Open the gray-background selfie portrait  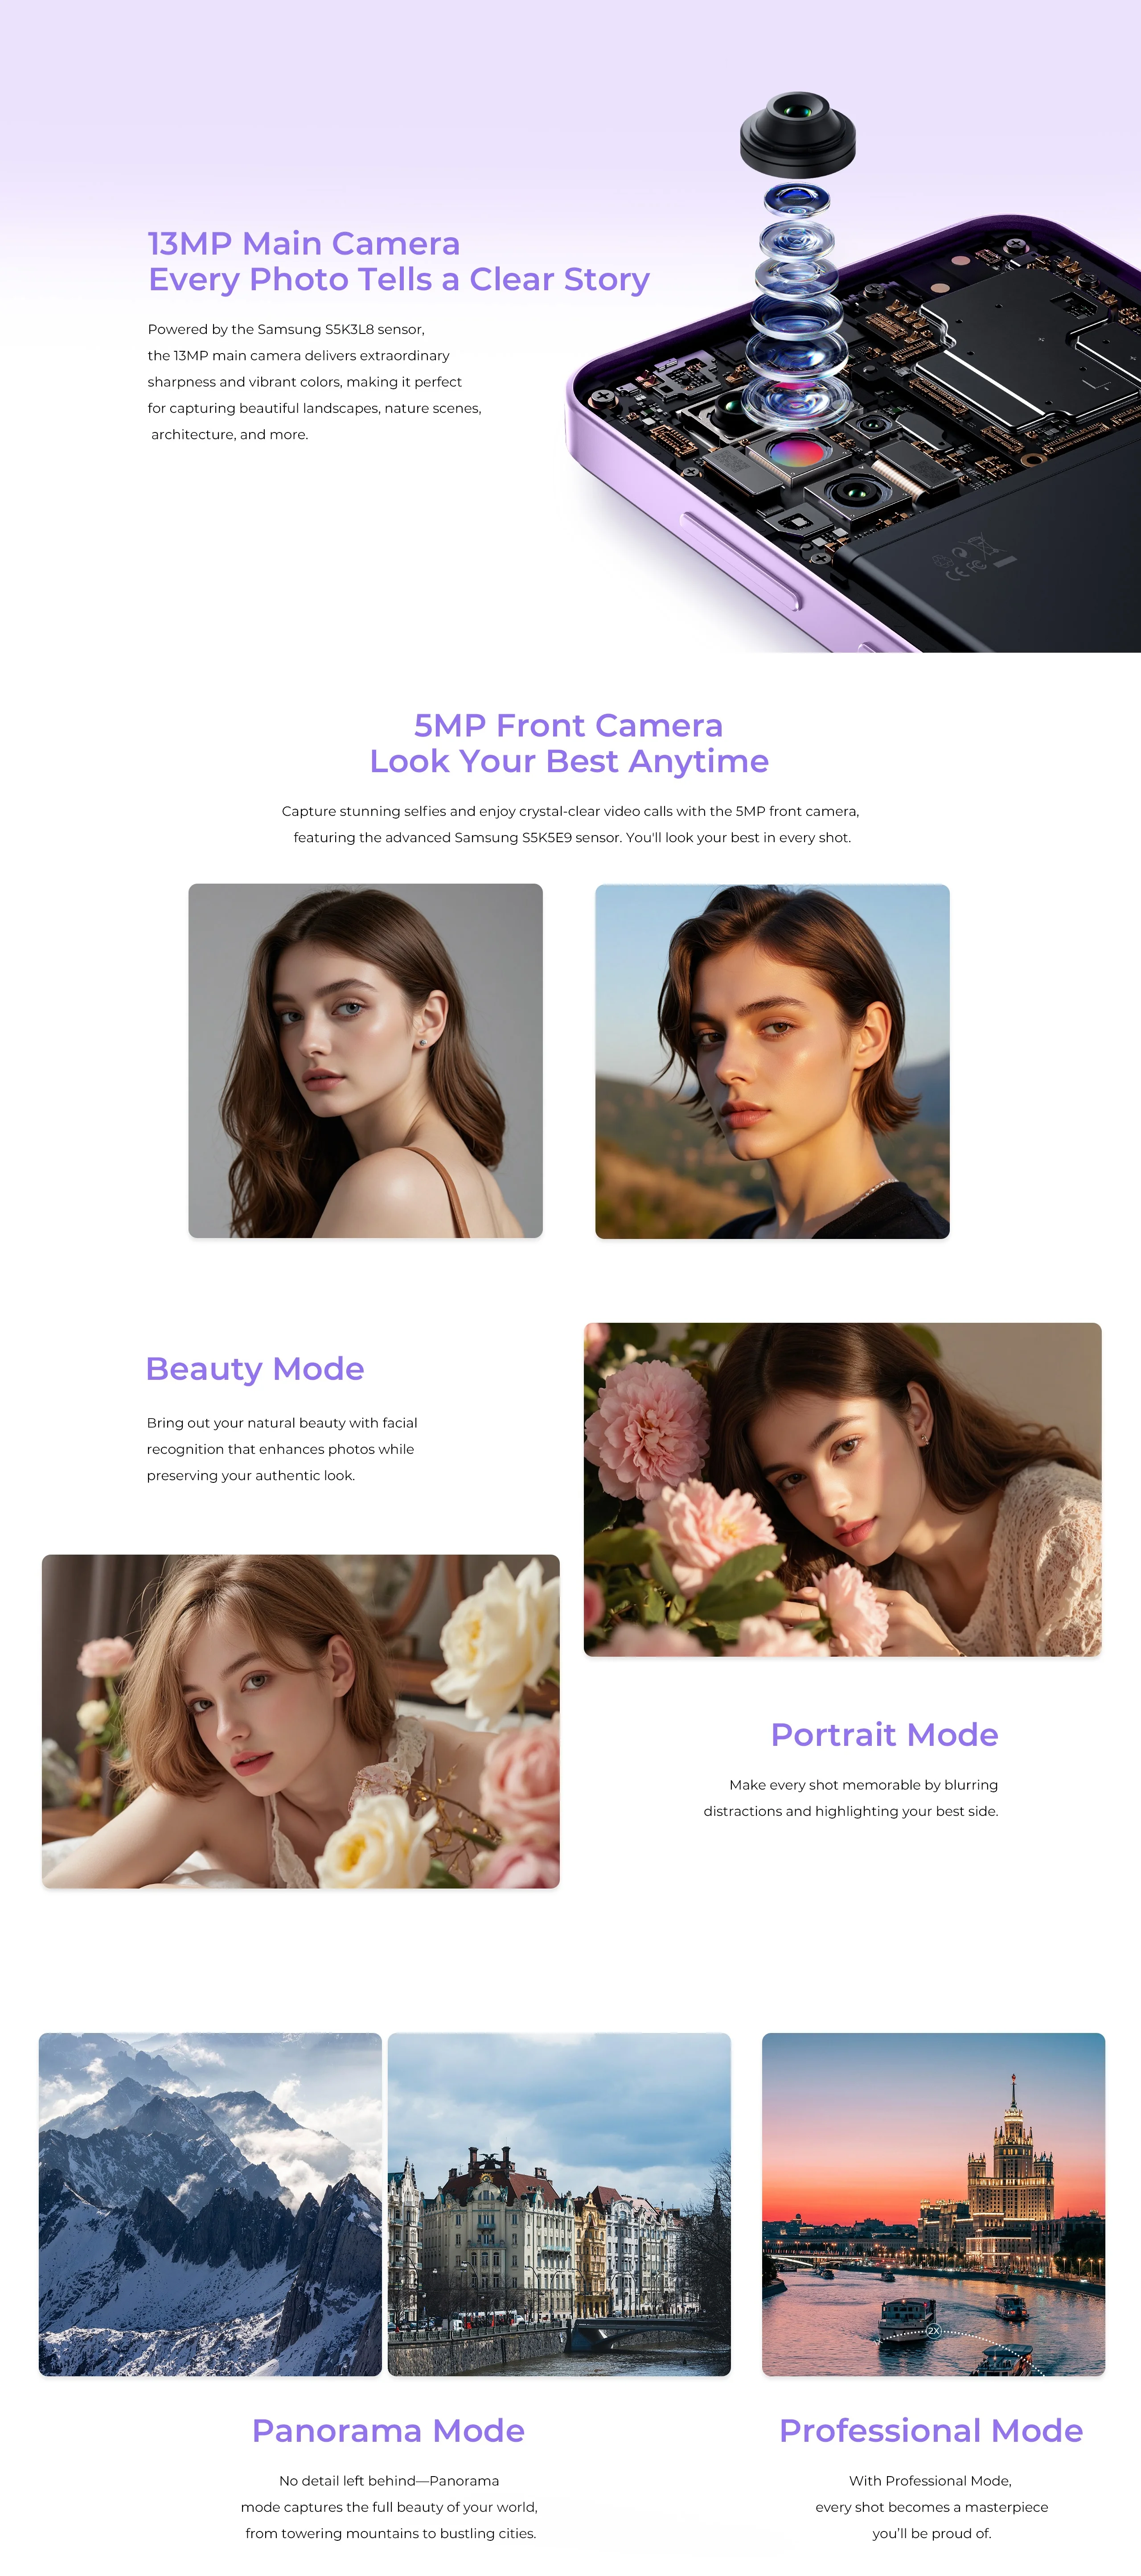tap(365, 1061)
